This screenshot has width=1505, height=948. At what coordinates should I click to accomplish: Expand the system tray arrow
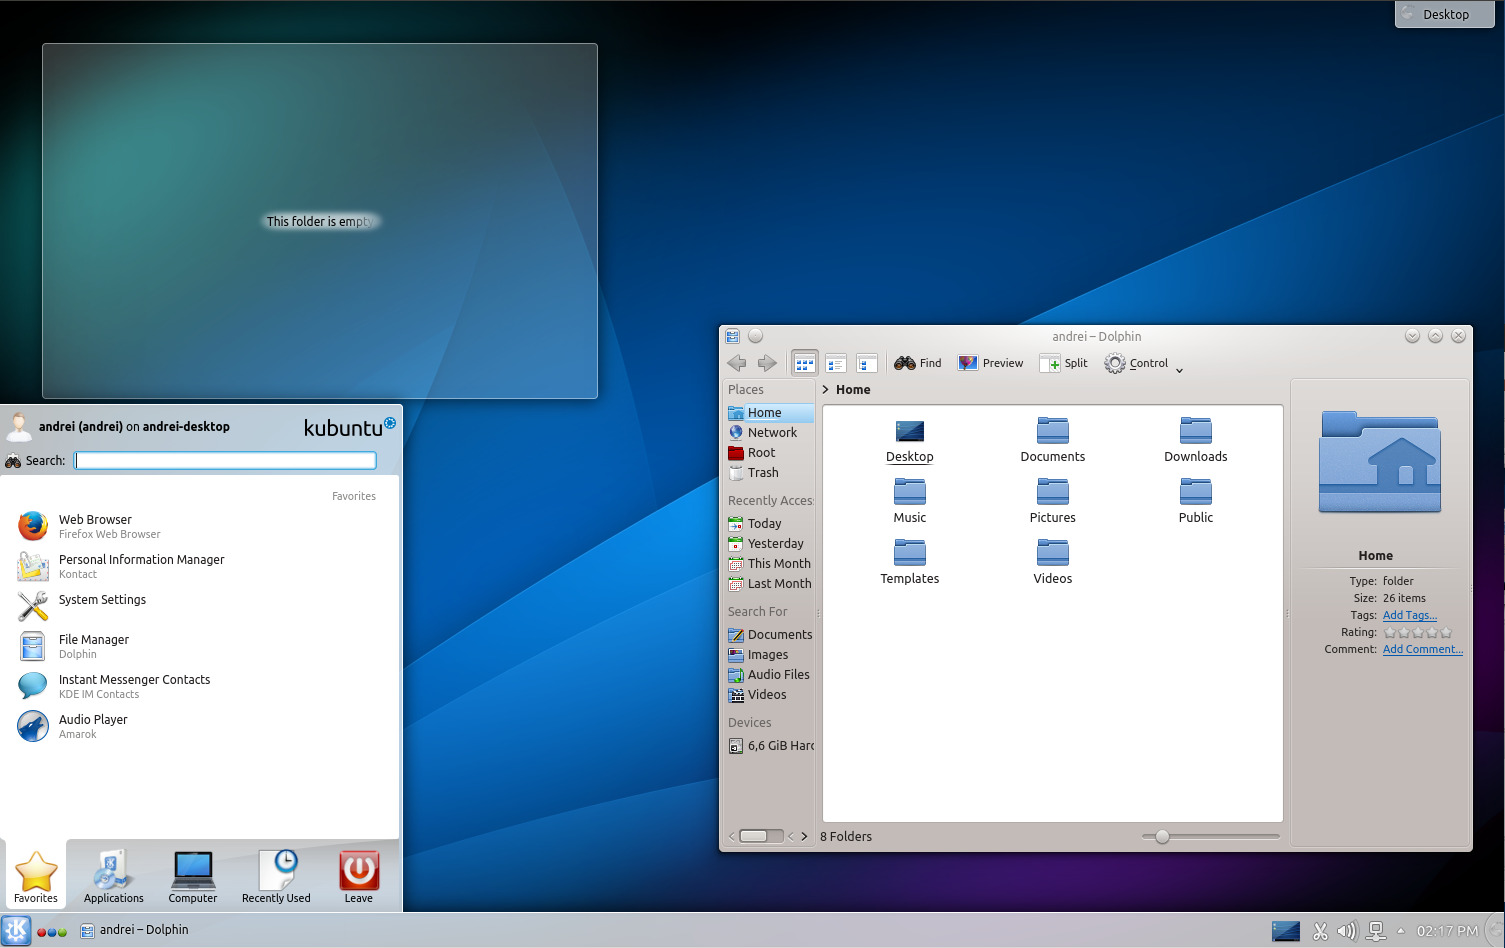click(x=1401, y=930)
